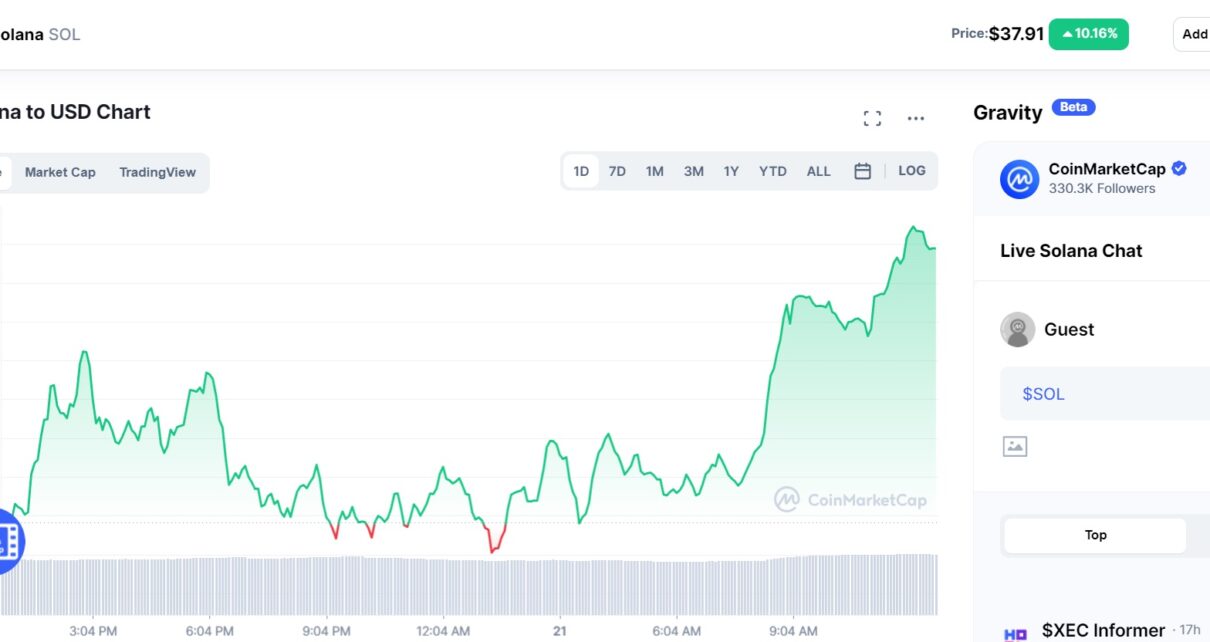Click the 17h timestamp on the post

click(x=1189, y=630)
